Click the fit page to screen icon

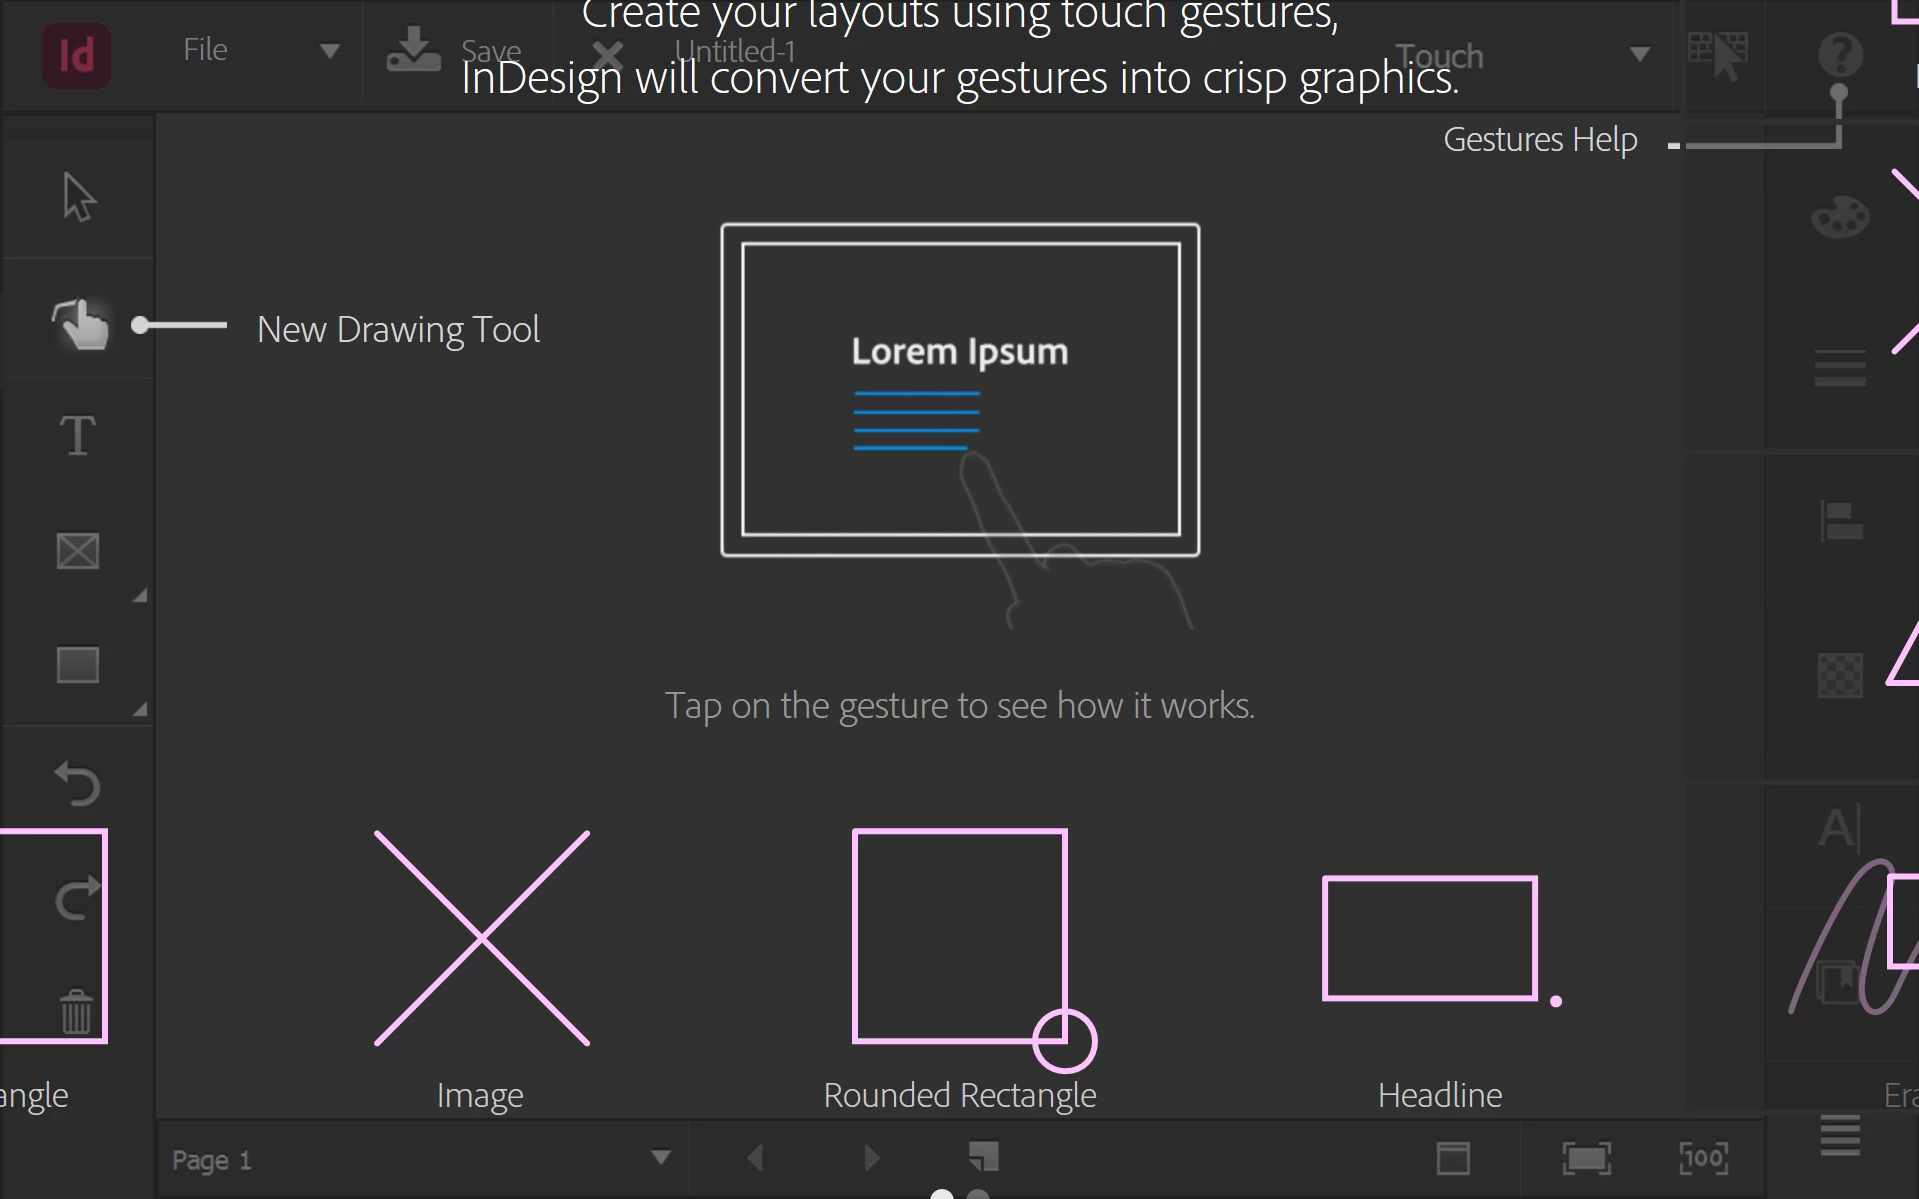(1587, 1158)
